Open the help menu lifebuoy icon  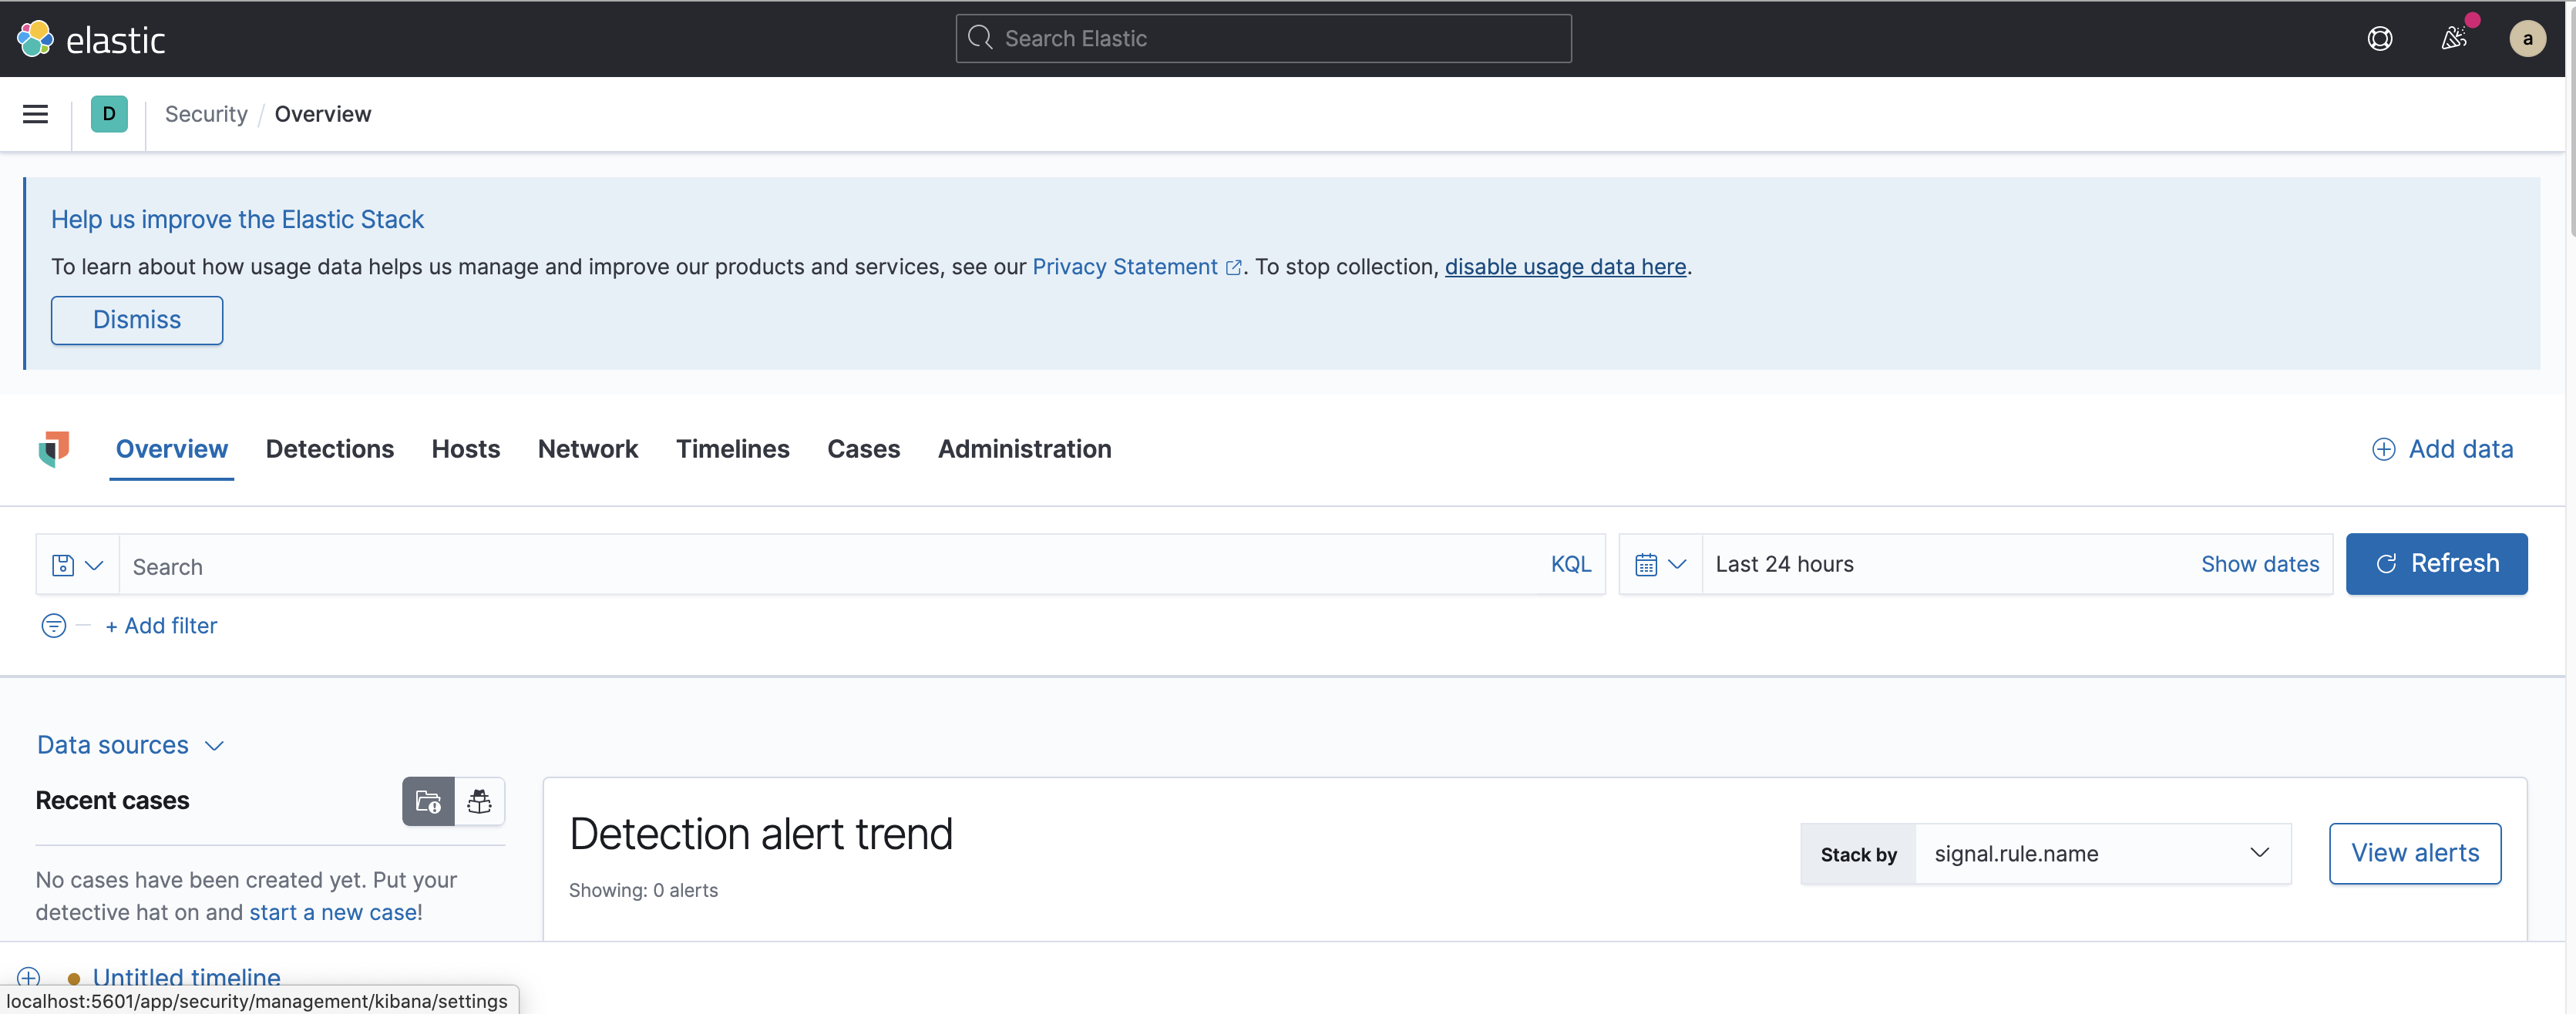click(x=2379, y=39)
